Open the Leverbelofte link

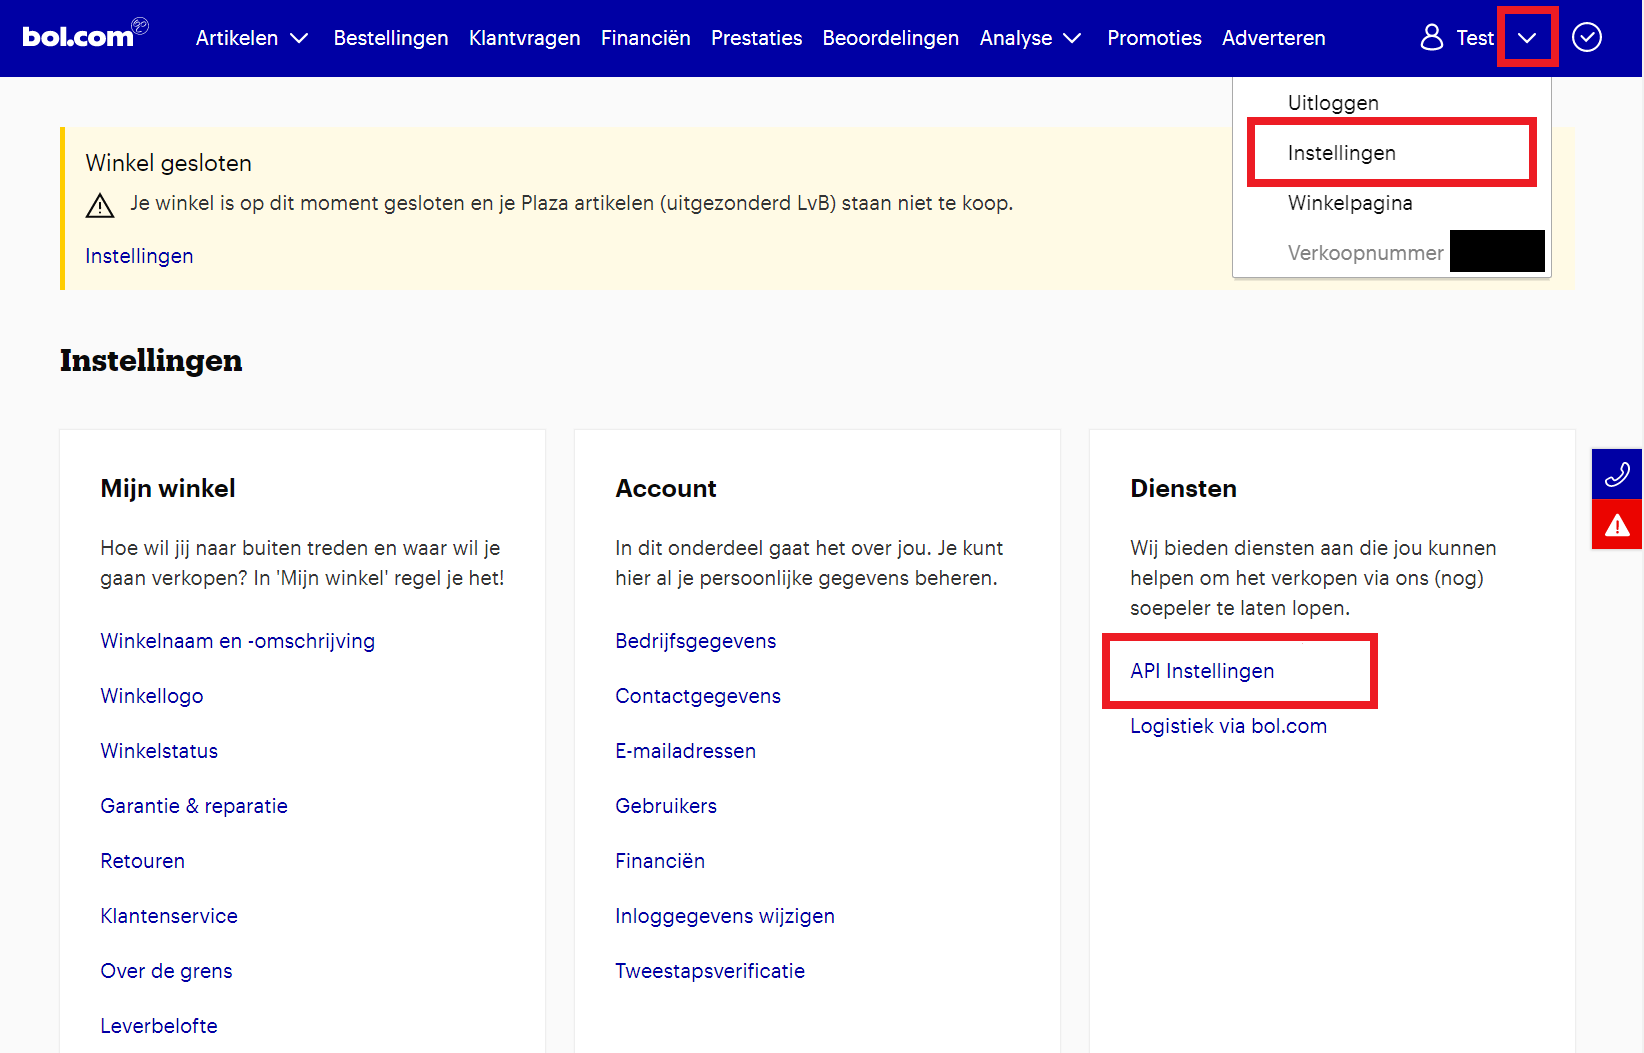159,1026
